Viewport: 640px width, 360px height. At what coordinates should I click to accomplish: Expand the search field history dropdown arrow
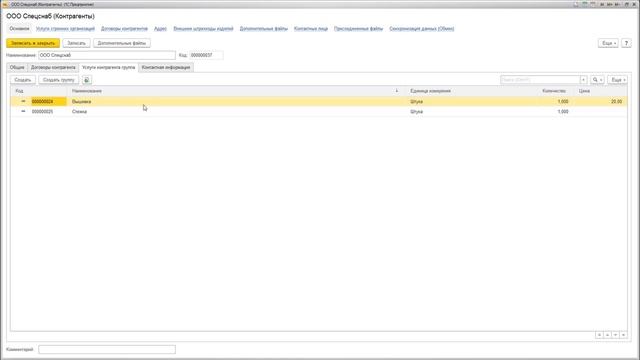point(584,80)
